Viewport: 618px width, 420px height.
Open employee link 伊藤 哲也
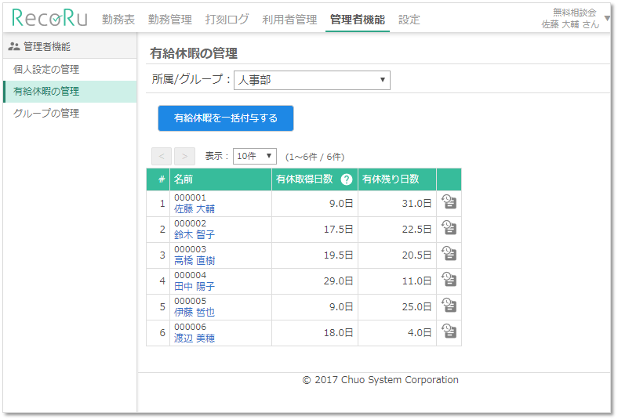click(x=194, y=312)
